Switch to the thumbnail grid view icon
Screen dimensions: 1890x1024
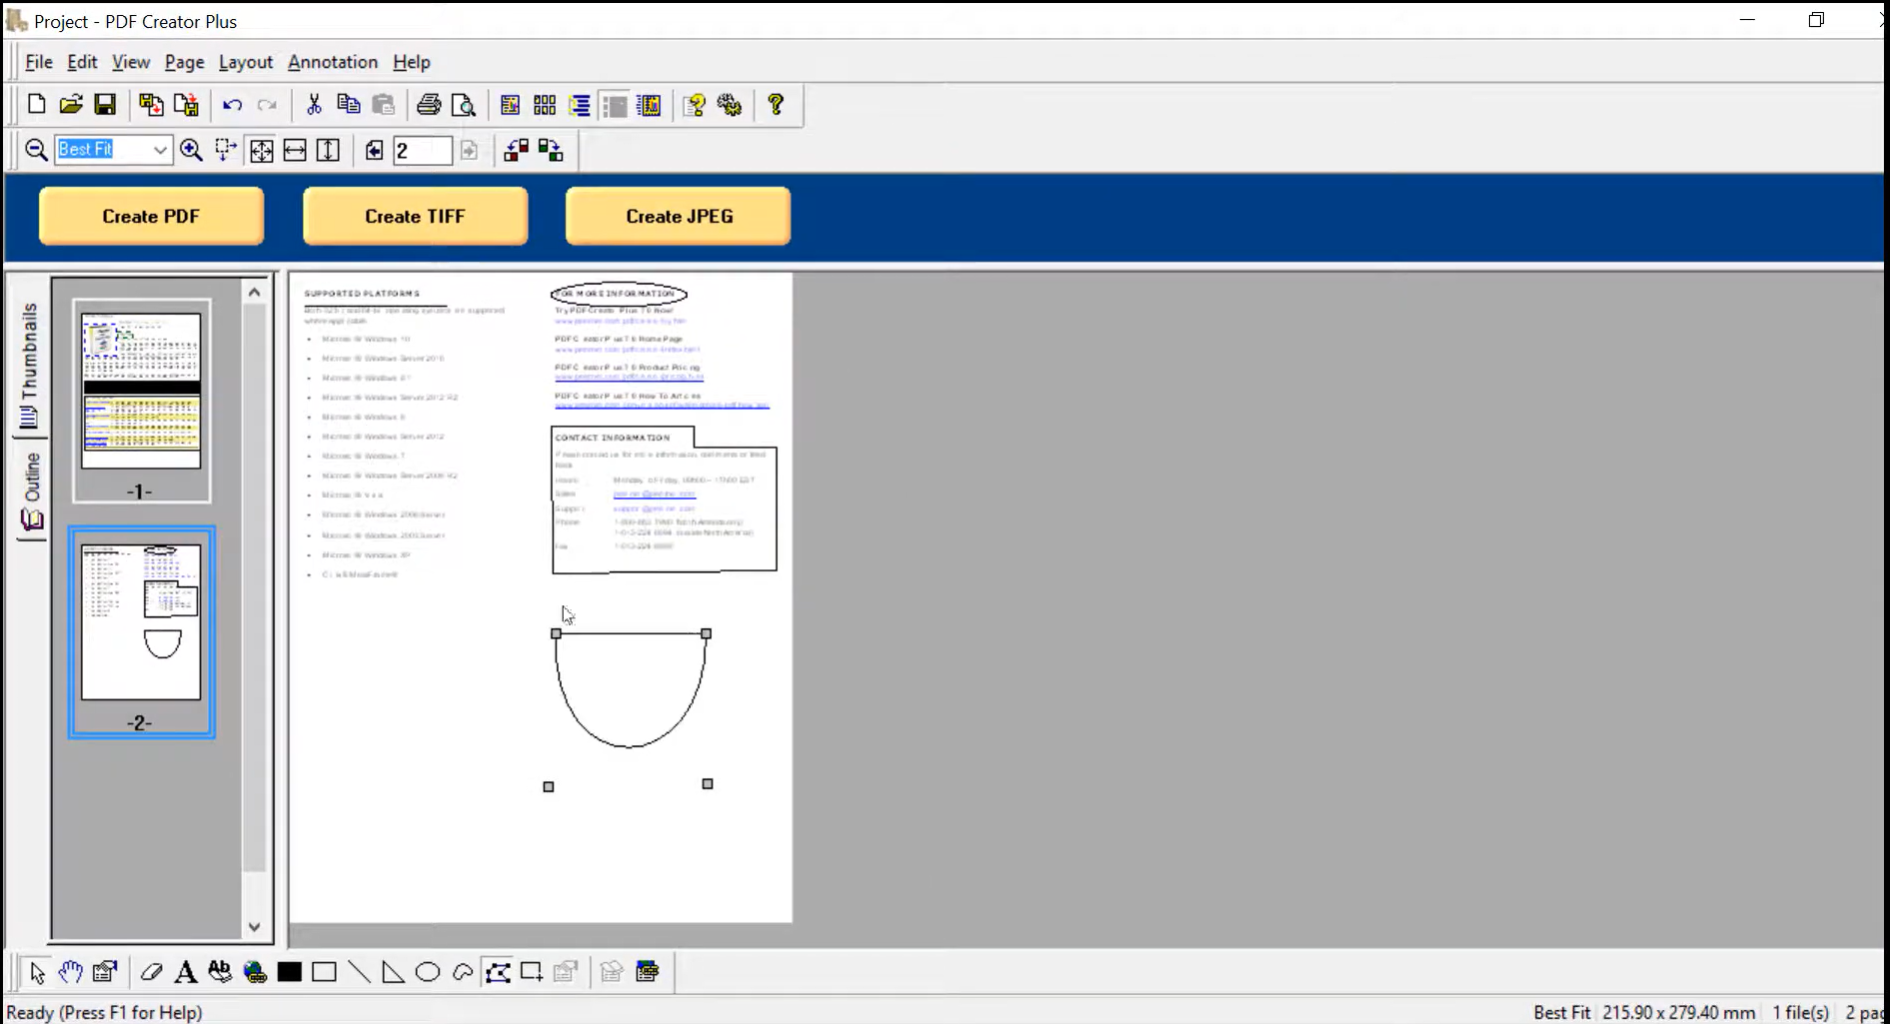(x=545, y=105)
